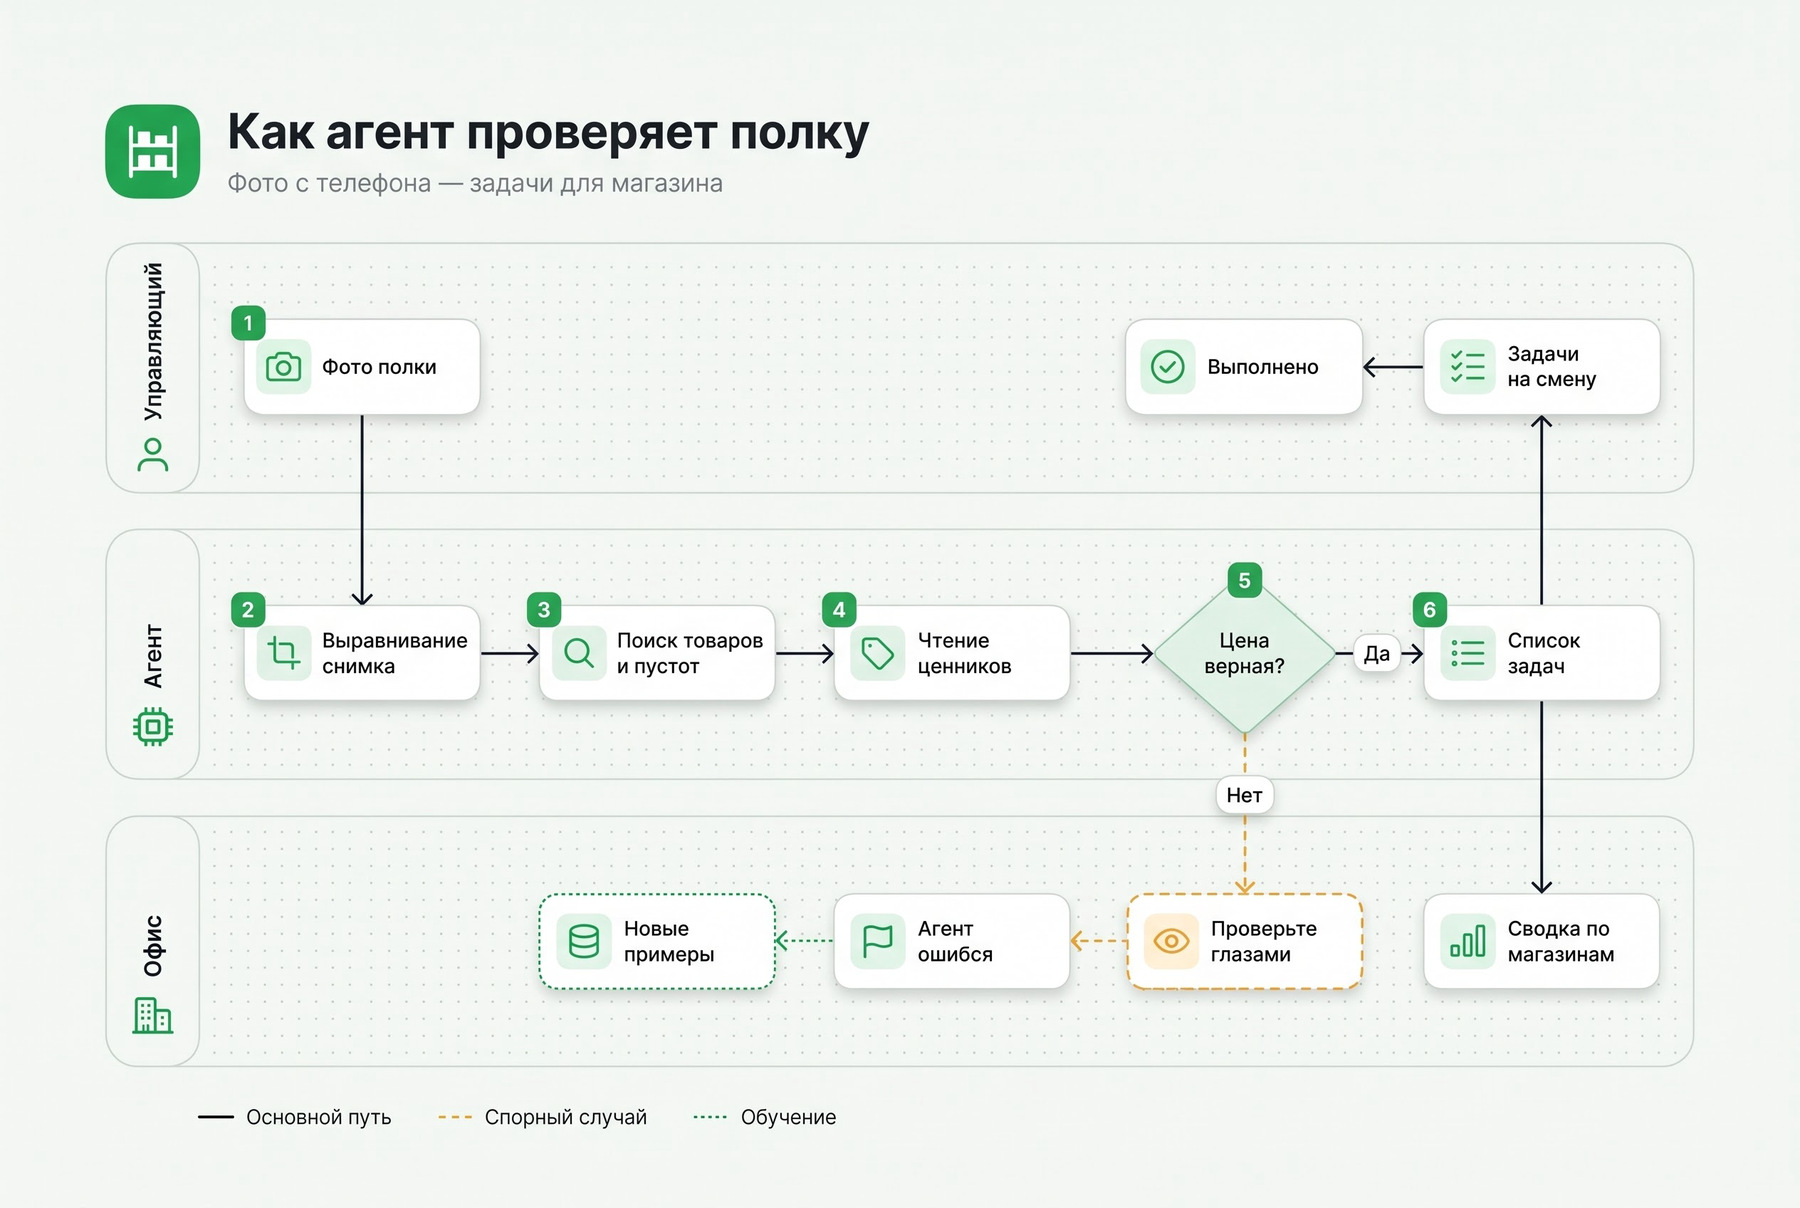Click the Фото полки label

coord(379,367)
